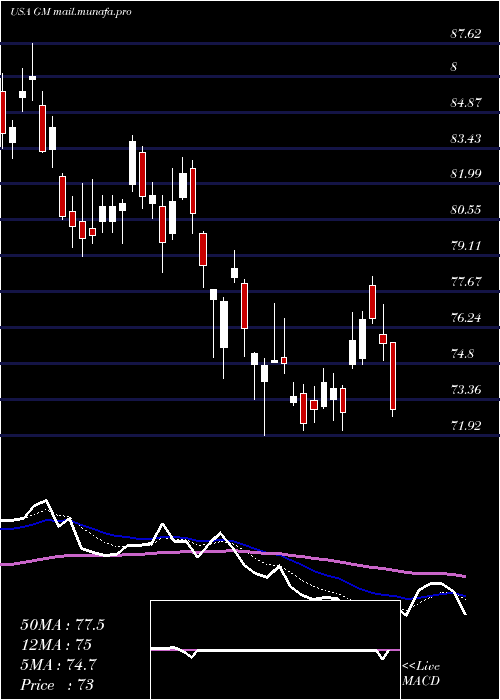Click inside the MACD indicator box

pyautogui.click(x=275, y=650)
